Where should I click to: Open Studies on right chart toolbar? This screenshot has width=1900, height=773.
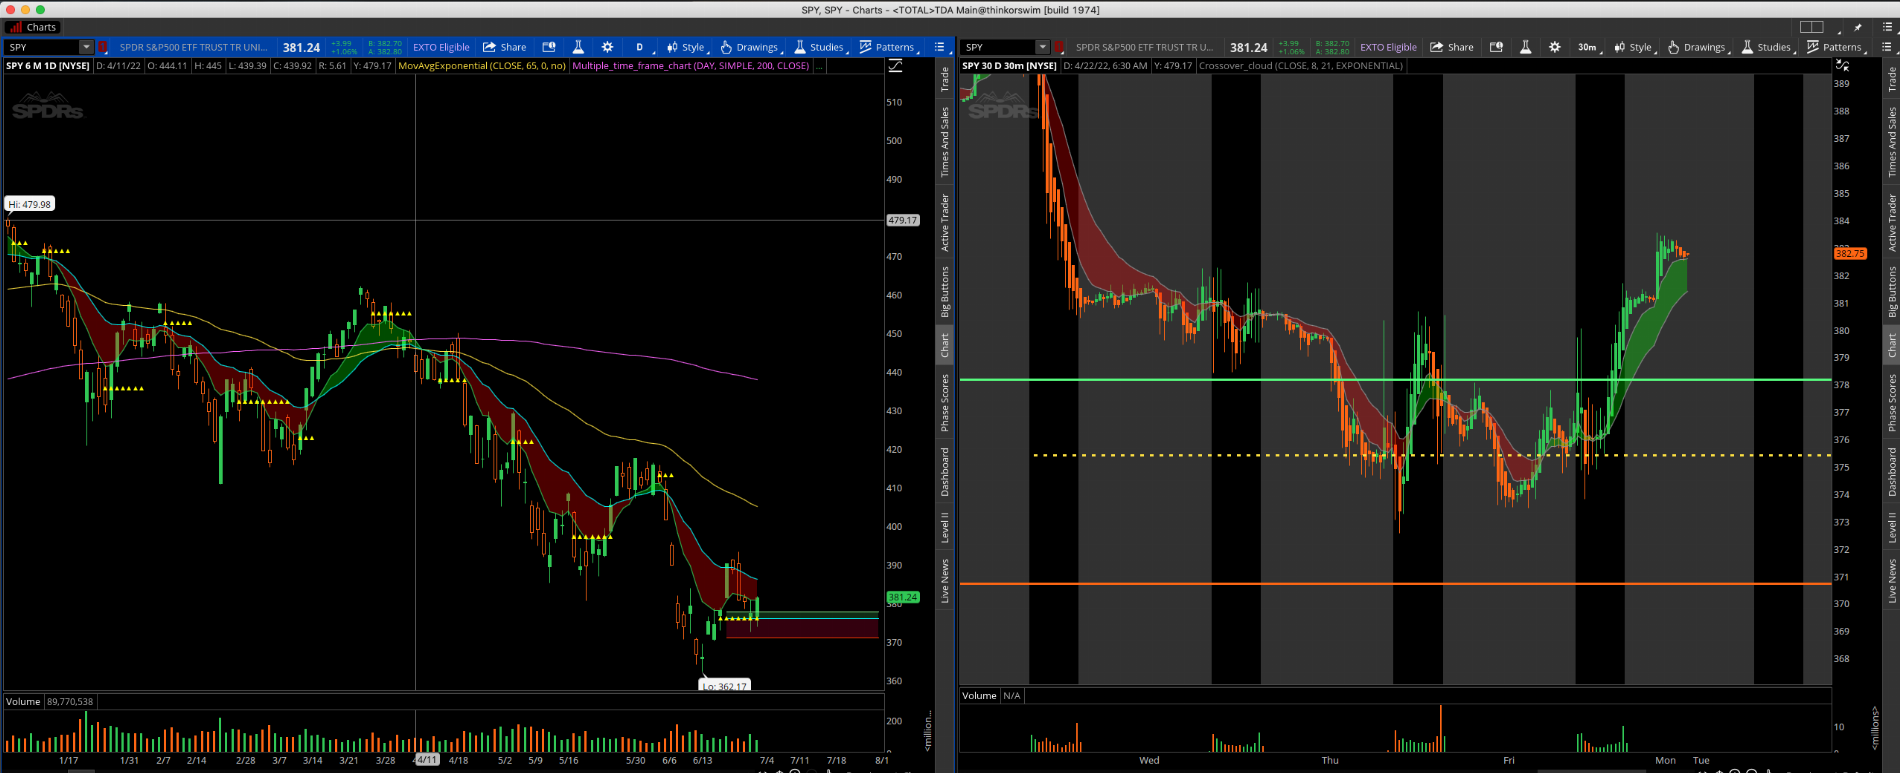point(1768,47)
